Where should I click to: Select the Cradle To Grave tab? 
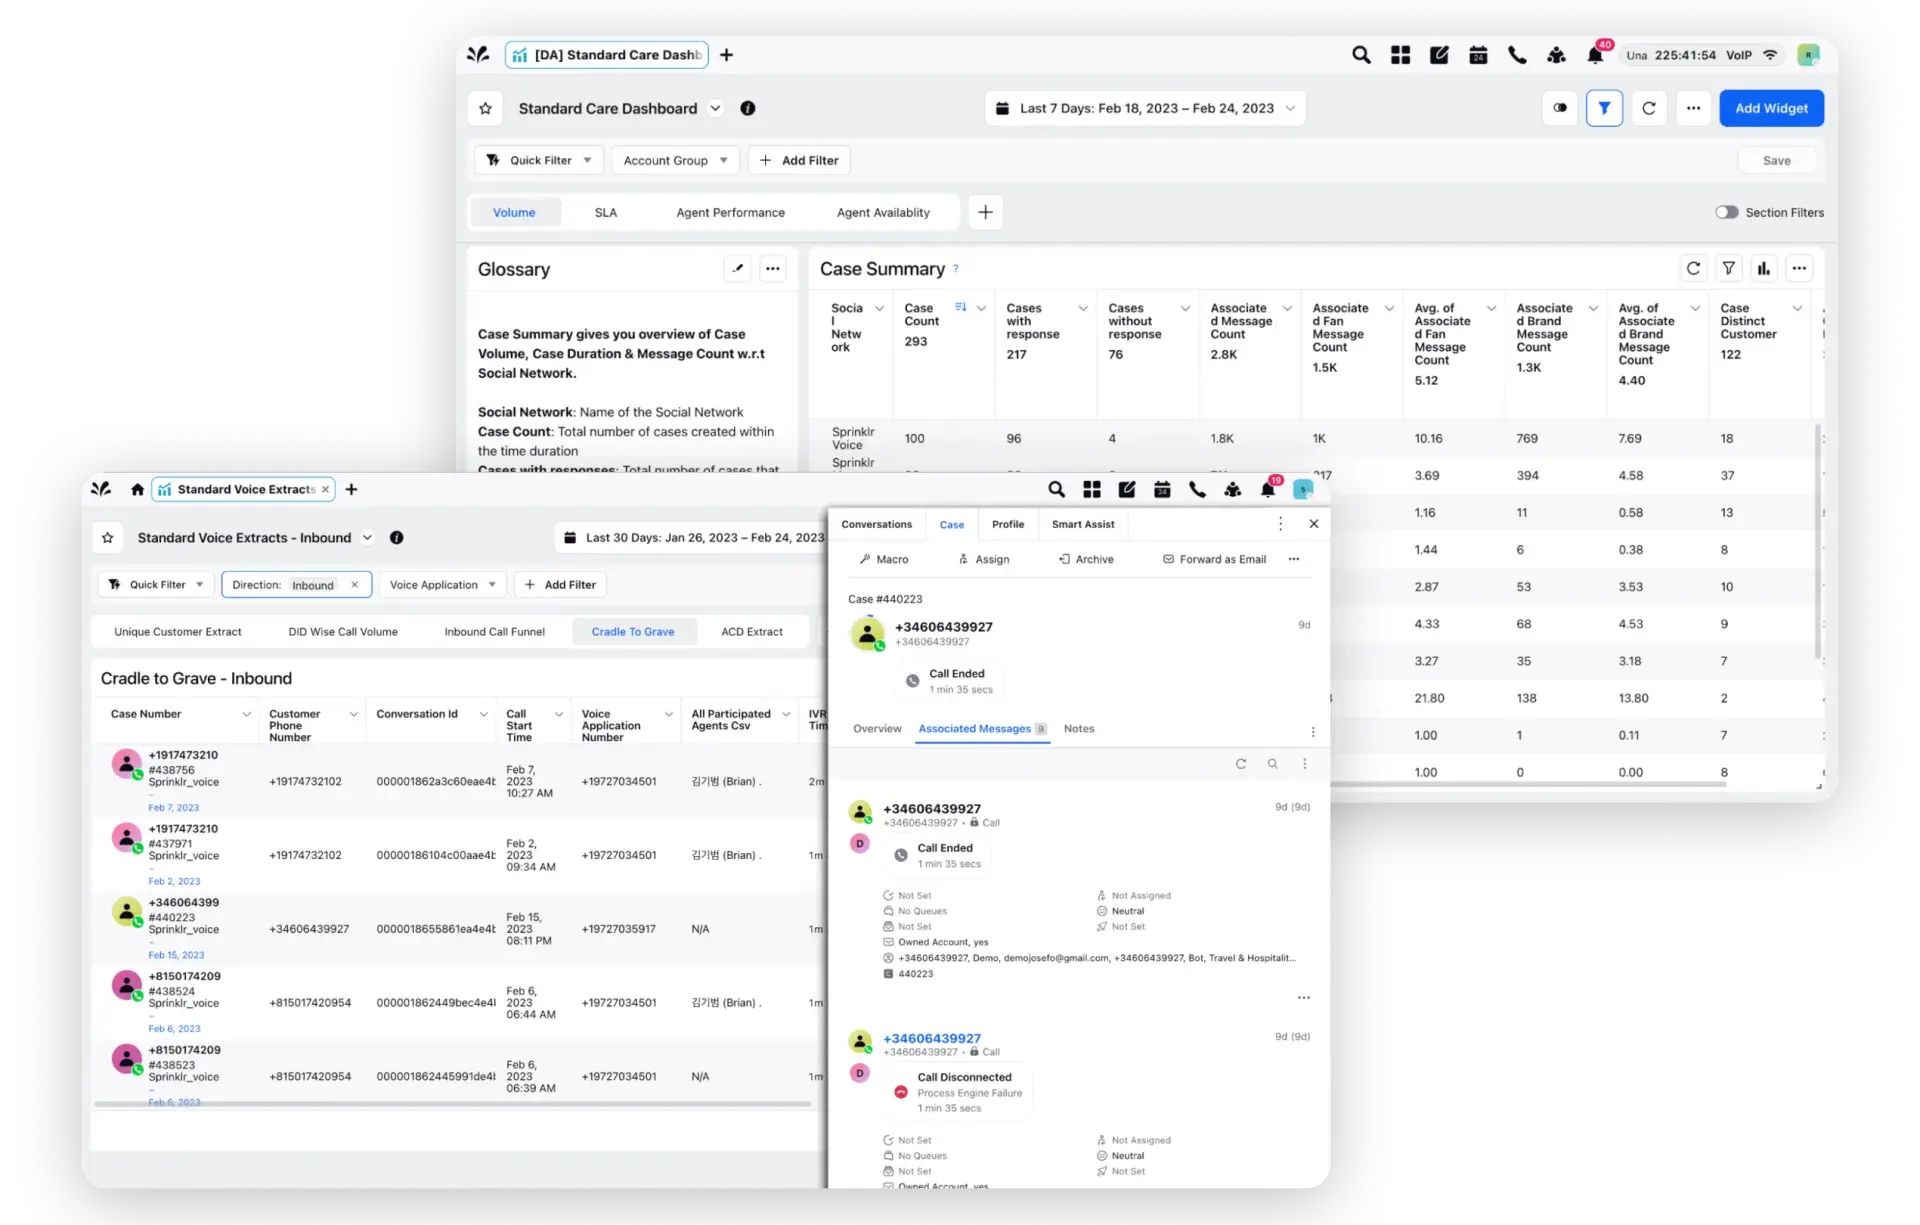coord(633,631)
